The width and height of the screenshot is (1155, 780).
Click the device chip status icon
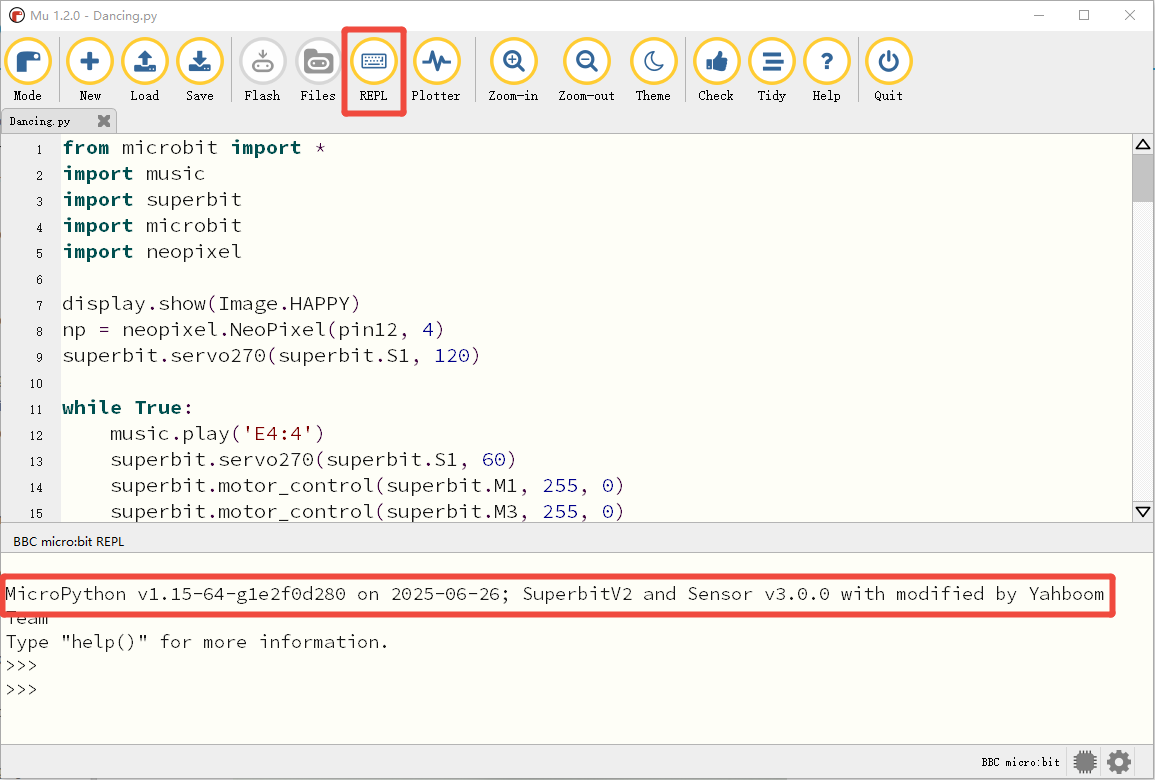[x=1085, y=762]
